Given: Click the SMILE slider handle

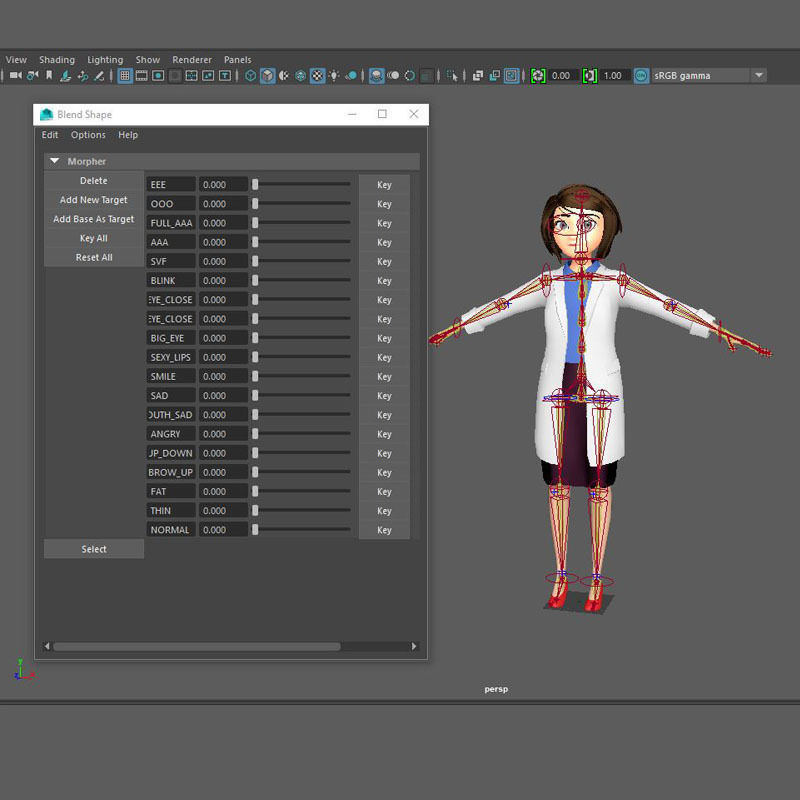Looking at the screenshot, I should pyautogui.click(x=255, y=376).
